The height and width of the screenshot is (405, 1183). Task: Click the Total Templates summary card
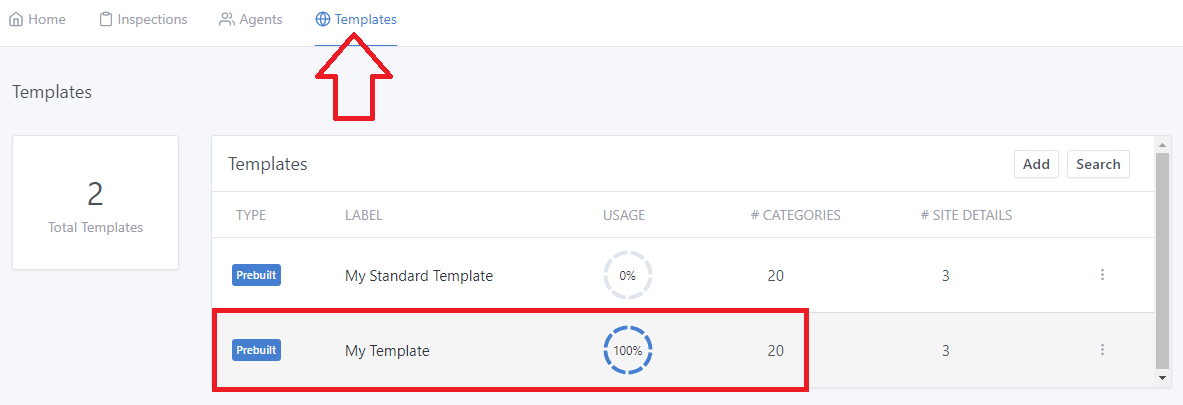[x=96, y=203]
